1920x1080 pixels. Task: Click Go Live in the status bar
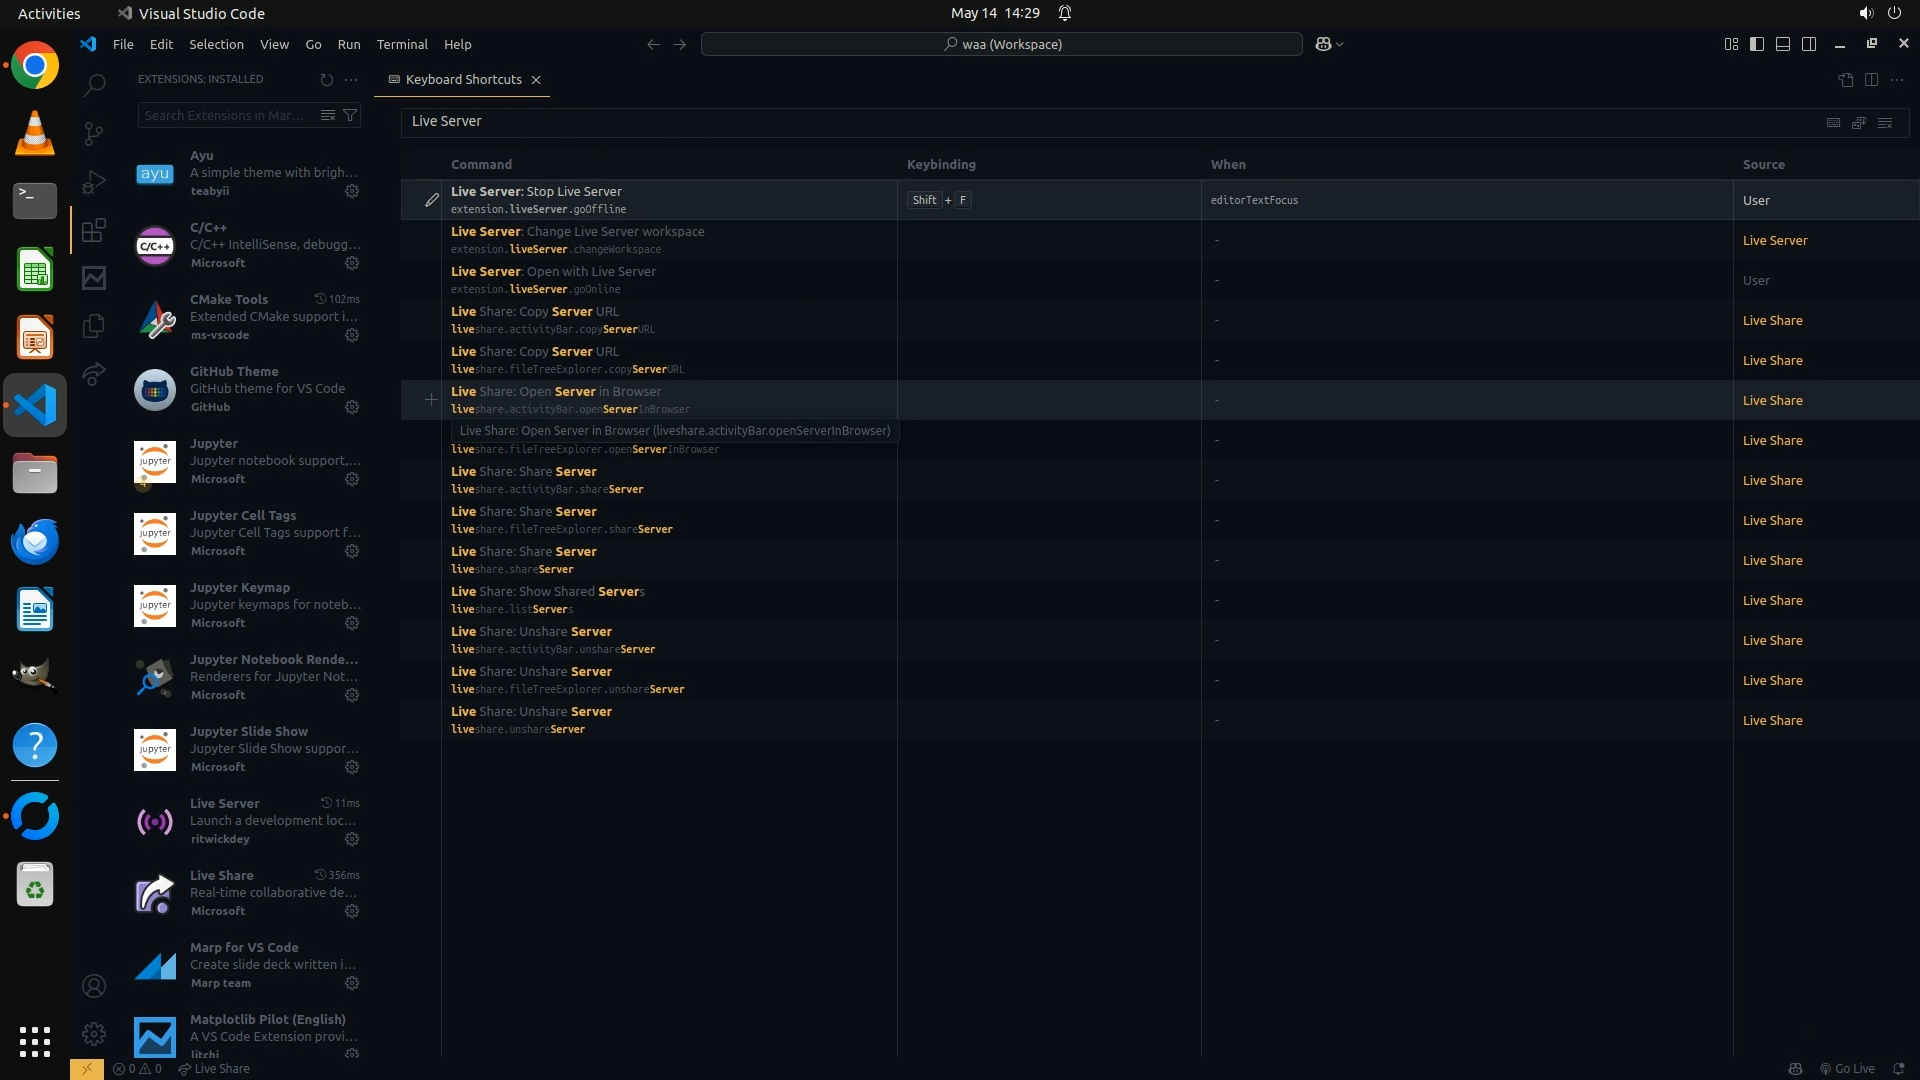point(1847,1068)
